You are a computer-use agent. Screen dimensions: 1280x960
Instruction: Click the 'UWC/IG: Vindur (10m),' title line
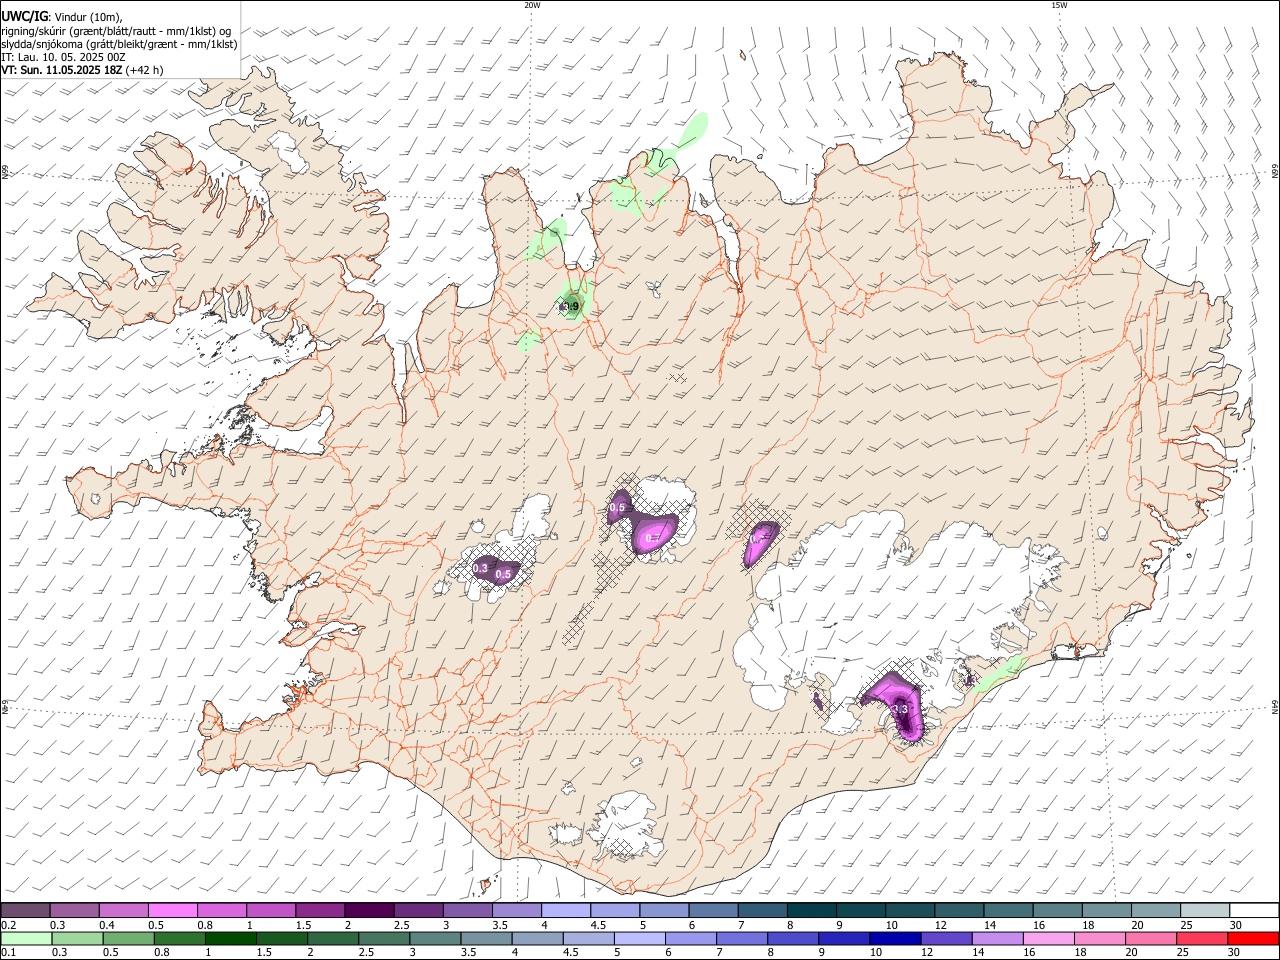click(x=62, y=17)
